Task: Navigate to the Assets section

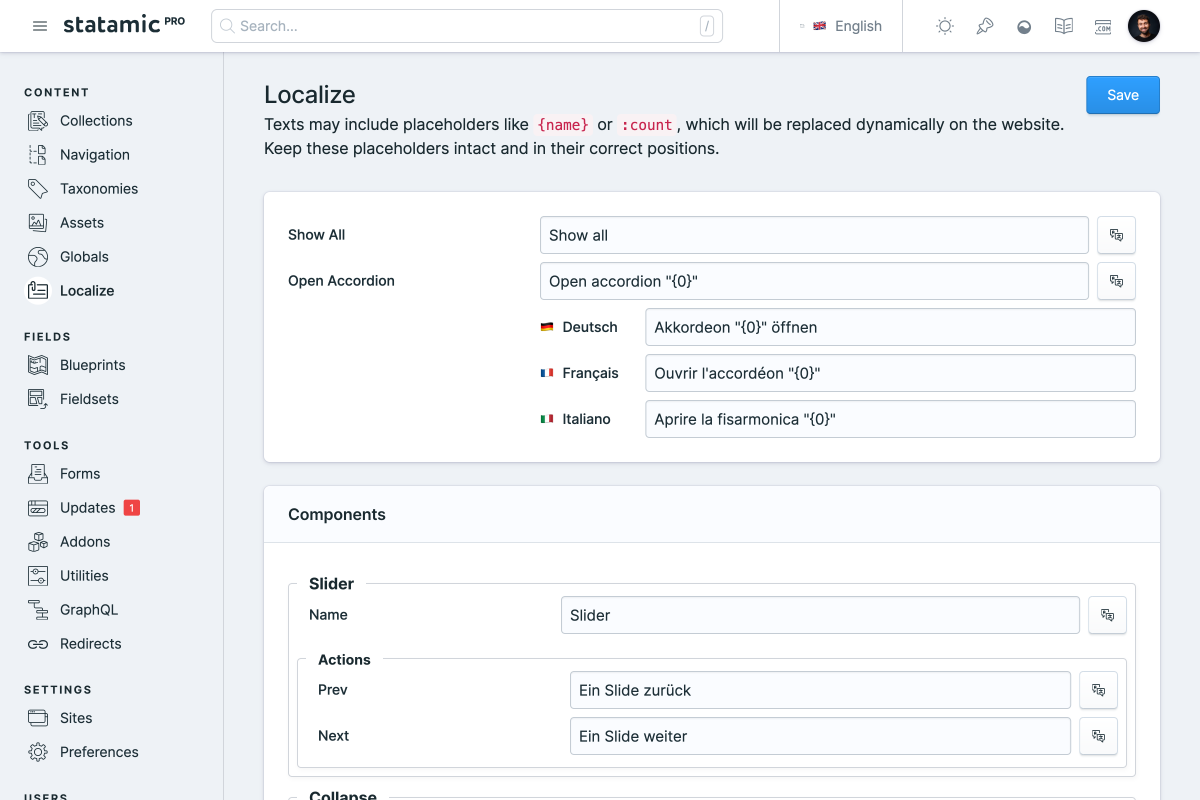Action: (81, 223)
